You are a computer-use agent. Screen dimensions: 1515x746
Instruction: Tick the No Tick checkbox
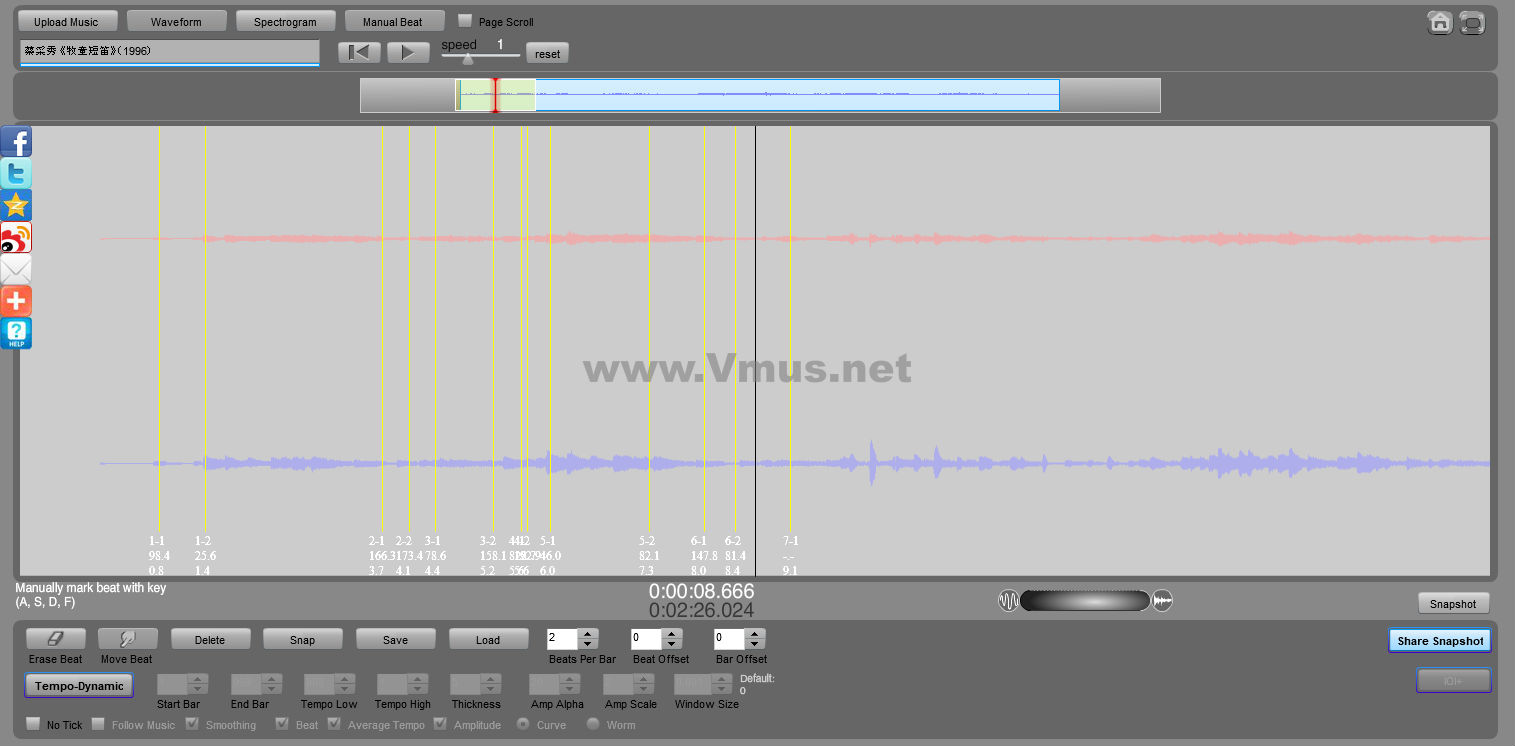[x=33, y=724]
